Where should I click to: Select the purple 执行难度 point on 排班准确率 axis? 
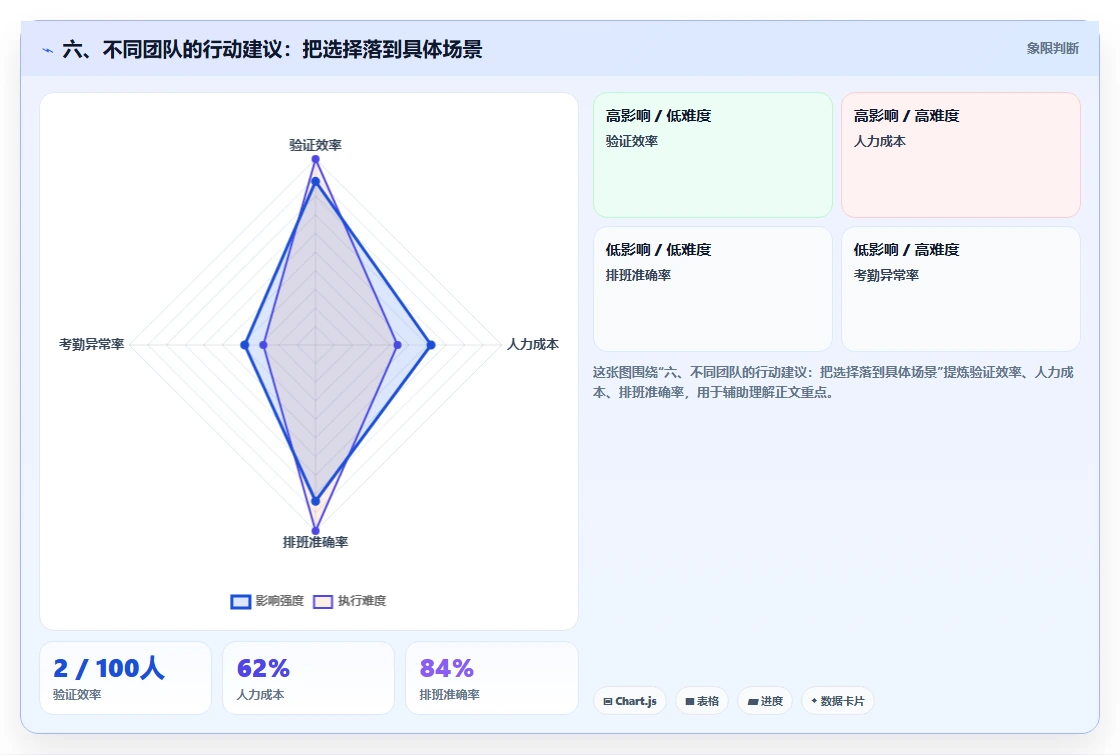pos(315,531)
